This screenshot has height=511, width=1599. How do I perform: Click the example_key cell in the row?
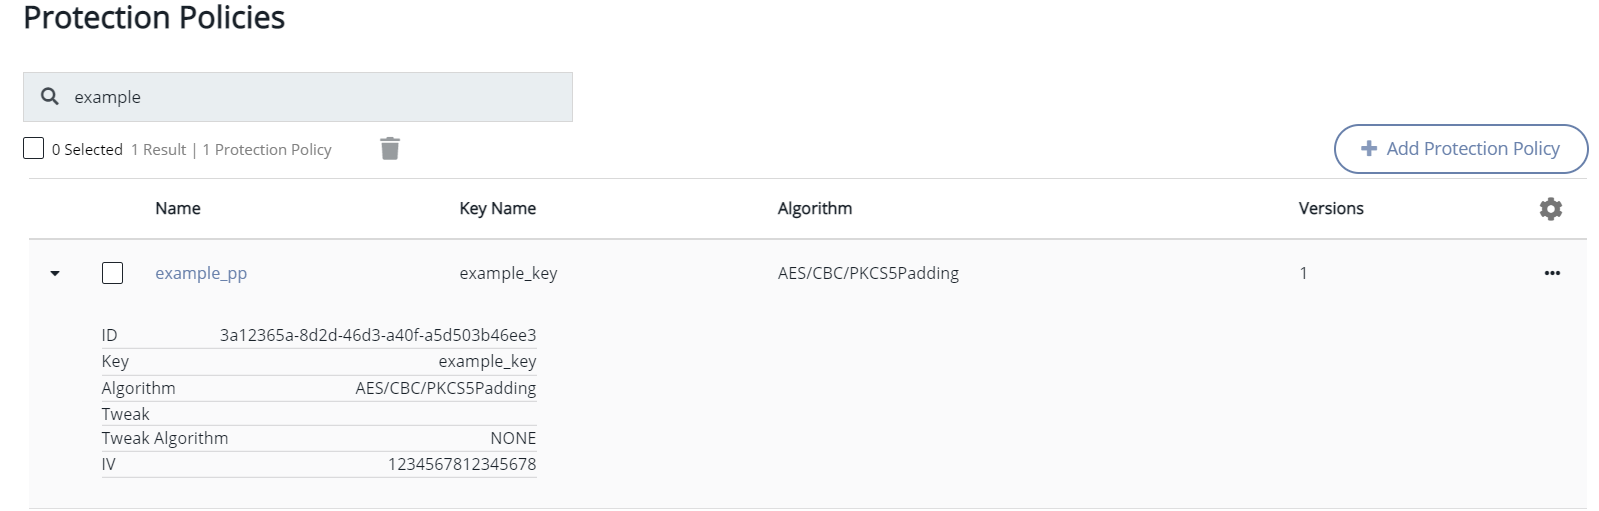508,273
